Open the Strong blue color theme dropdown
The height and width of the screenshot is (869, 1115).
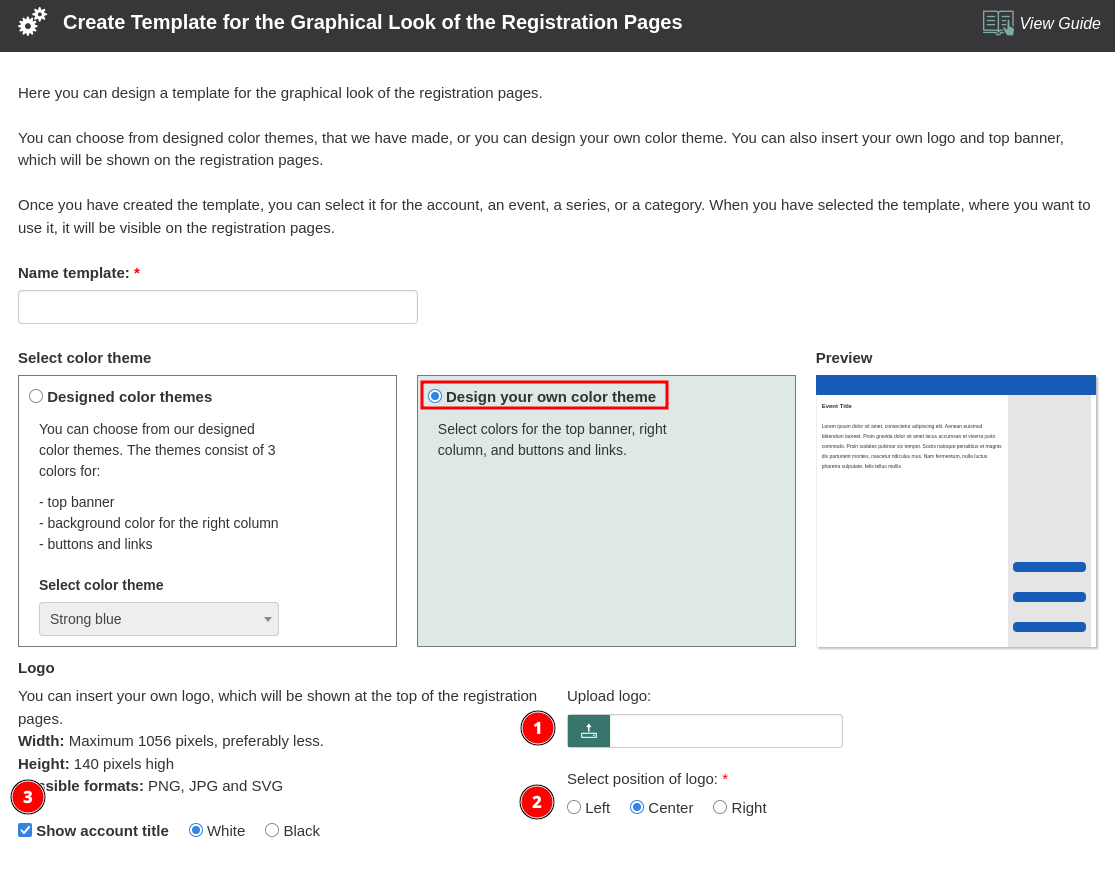pos(158,619)
